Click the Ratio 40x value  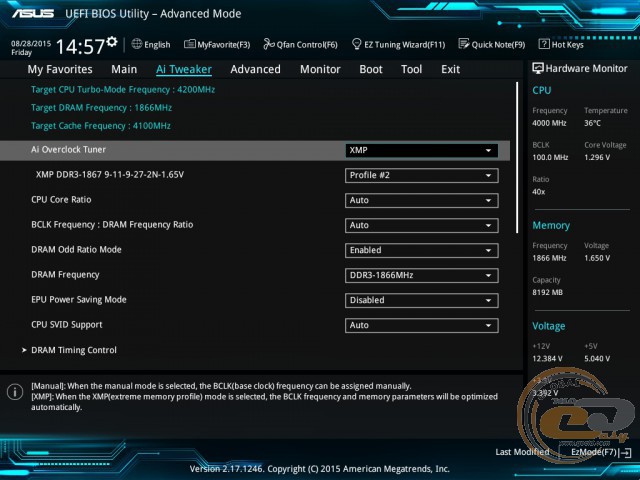539,191
